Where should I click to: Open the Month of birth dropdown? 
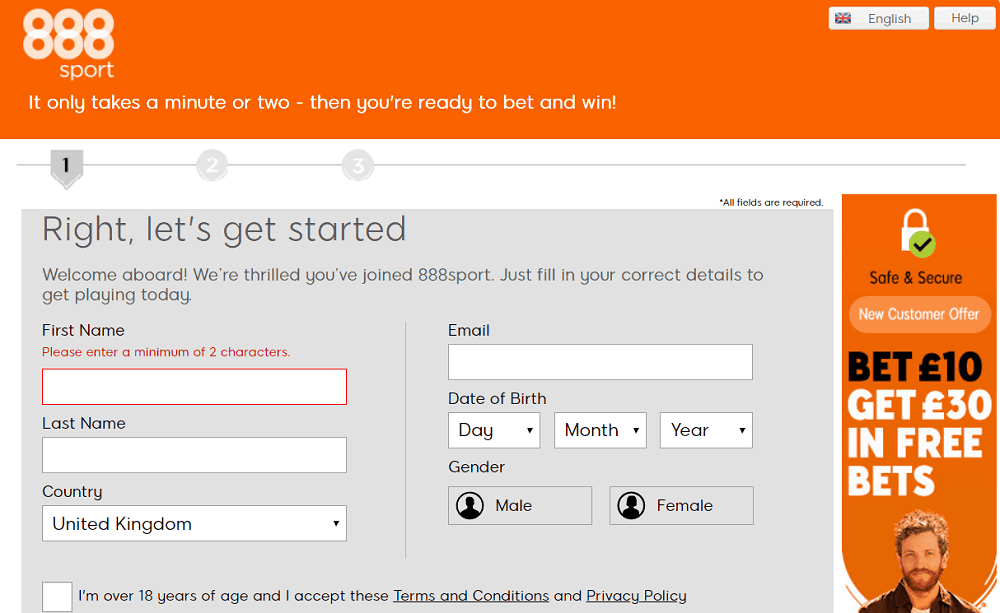click(600, 430)
